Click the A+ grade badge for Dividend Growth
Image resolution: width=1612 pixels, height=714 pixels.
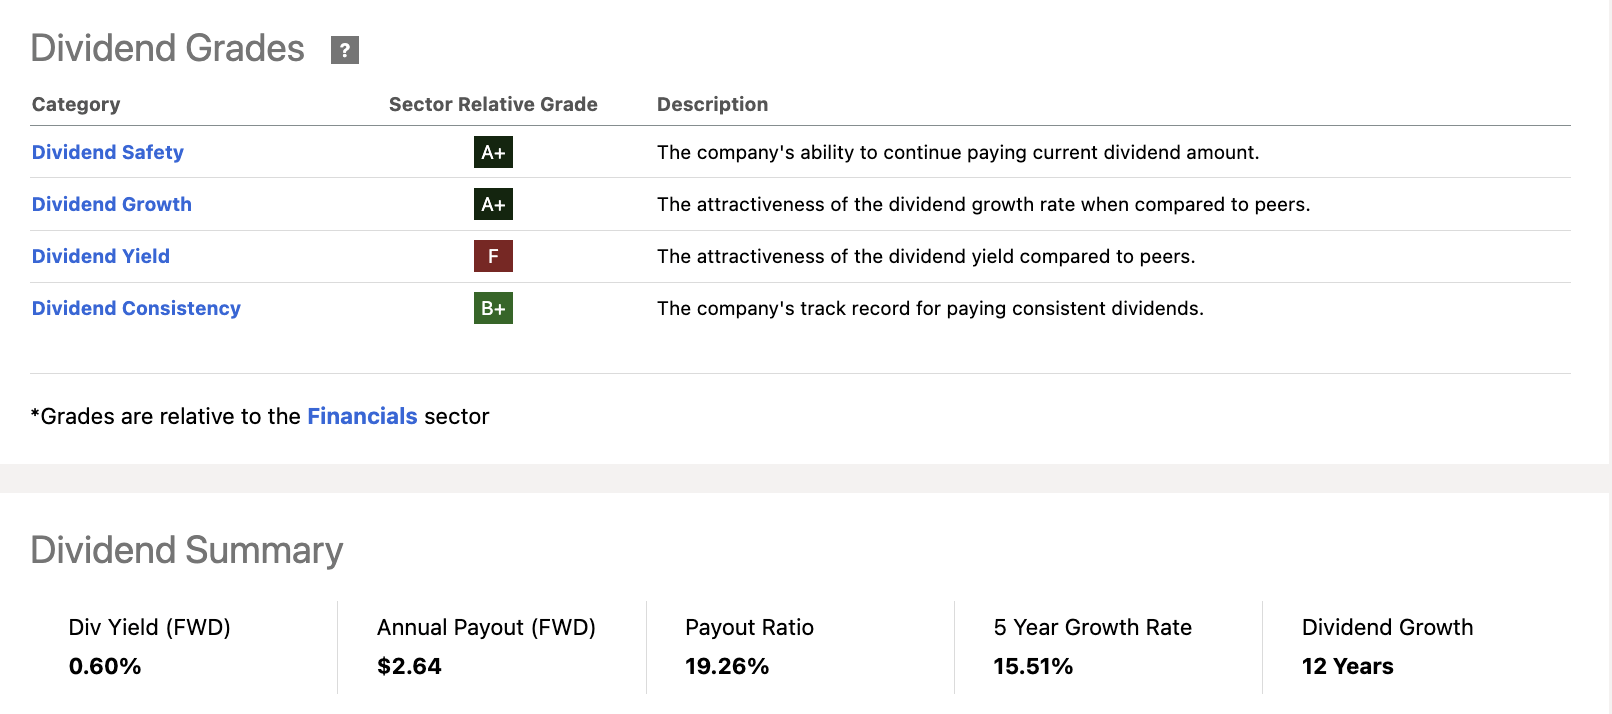(x=493, y=204)
